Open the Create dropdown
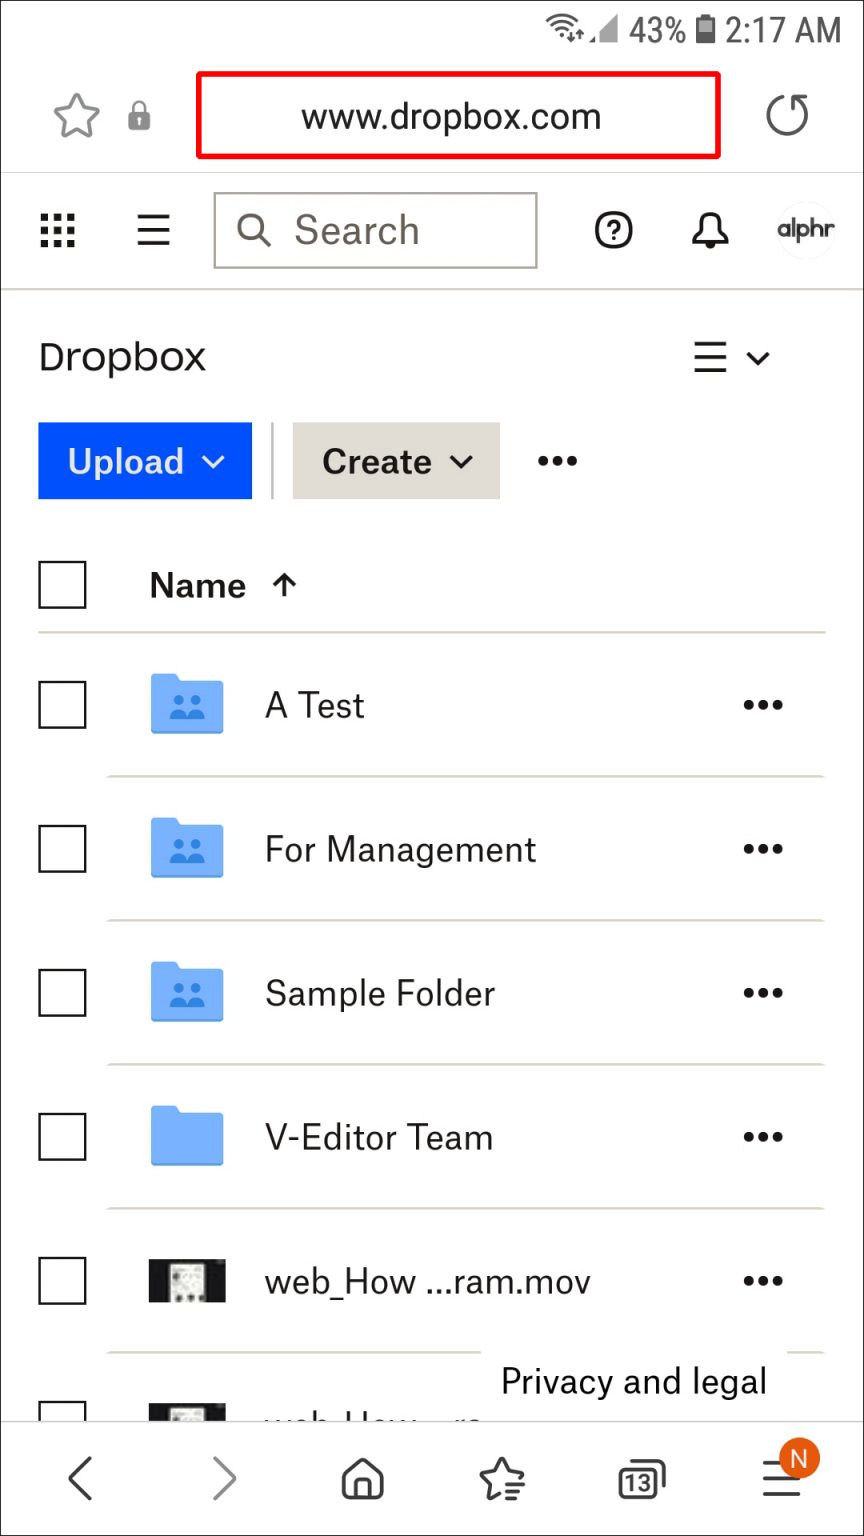 [395, 461]
